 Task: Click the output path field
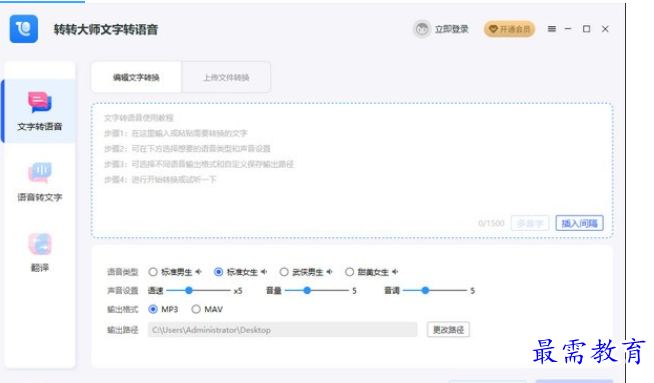(x=282, y=330)
